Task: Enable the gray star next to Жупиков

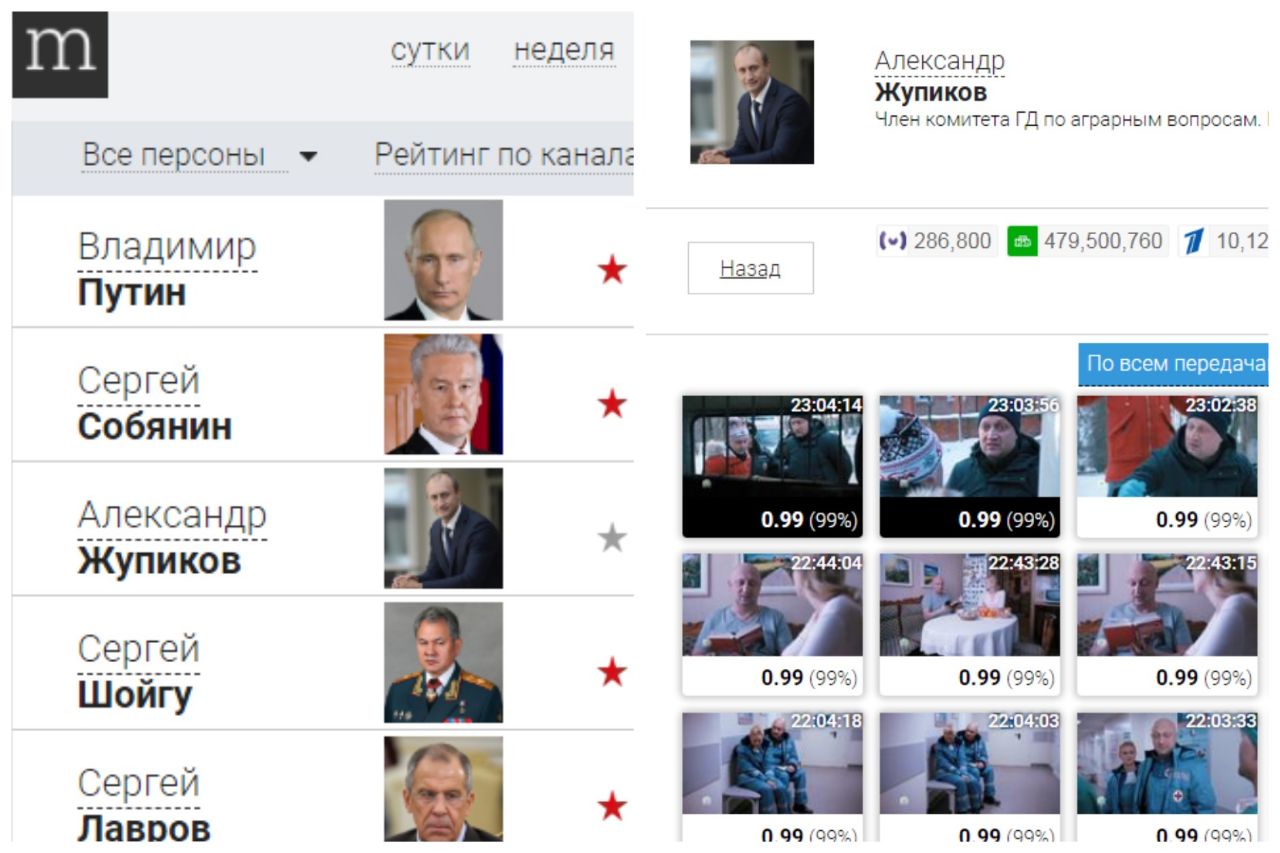Action: pyautogui.click(x=612, y=539)
